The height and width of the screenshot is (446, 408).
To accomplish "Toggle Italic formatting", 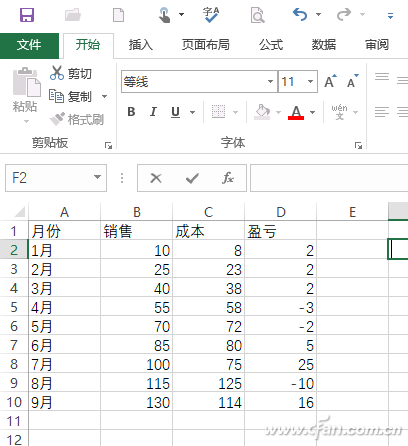I will pos(153,112).
